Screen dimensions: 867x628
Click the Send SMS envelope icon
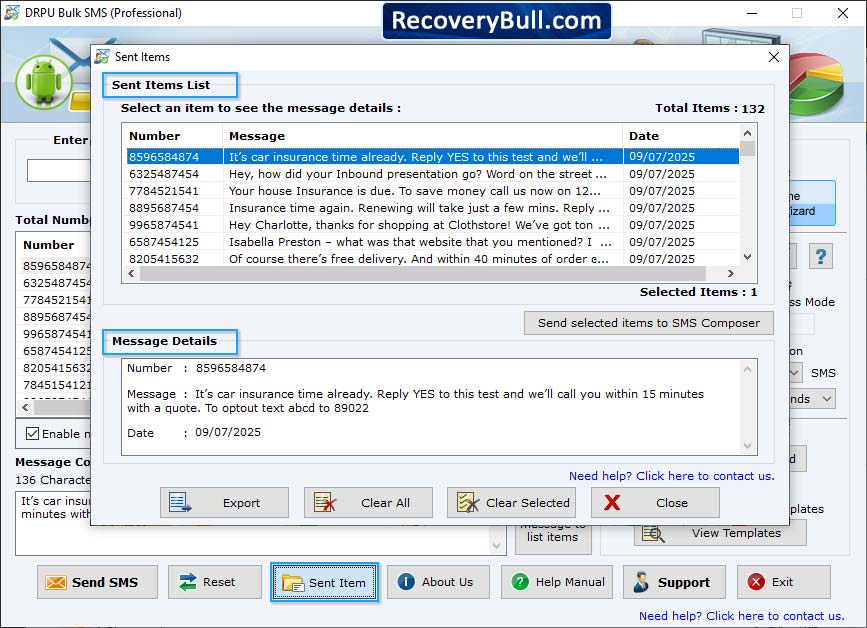(56, 582)
